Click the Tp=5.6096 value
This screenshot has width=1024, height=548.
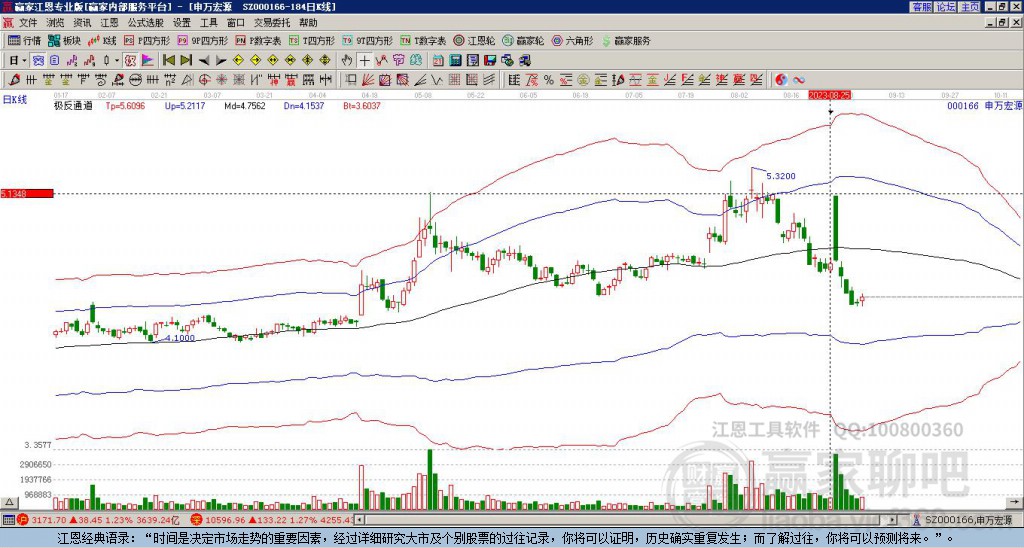point(125,105)
